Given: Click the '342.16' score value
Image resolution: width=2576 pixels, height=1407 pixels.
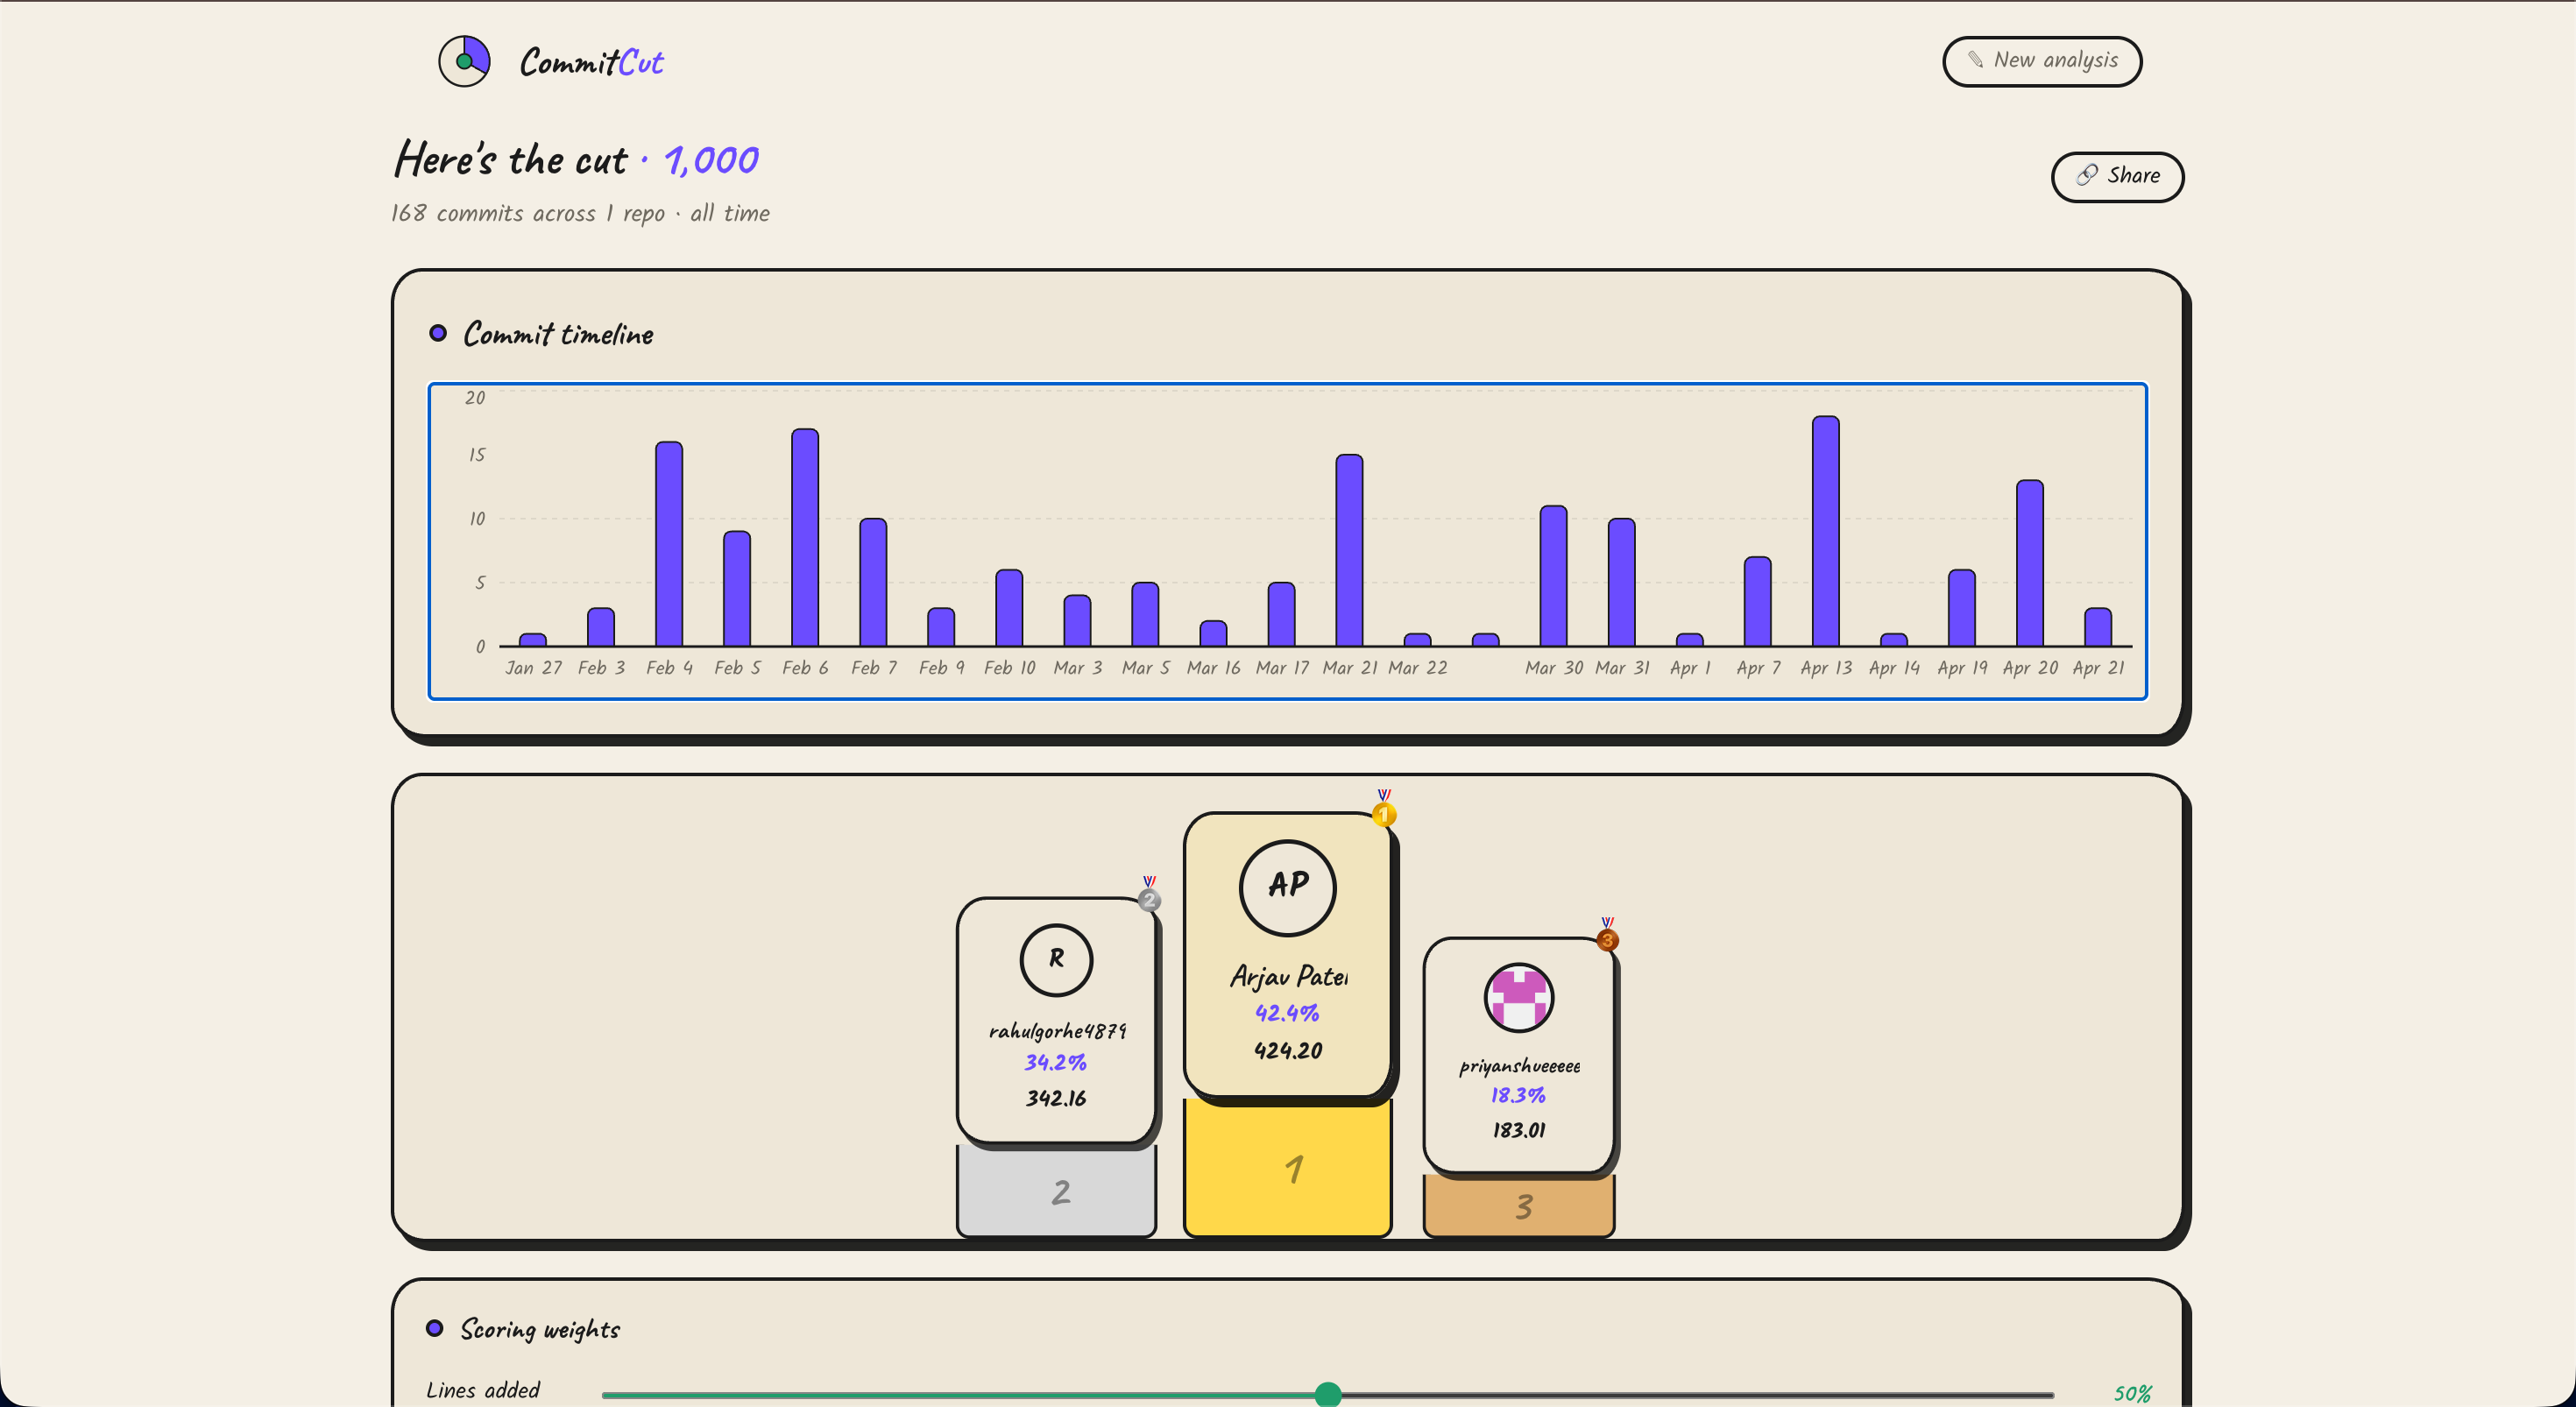Looking at the screenshot, I should tap(1056, 1098).
